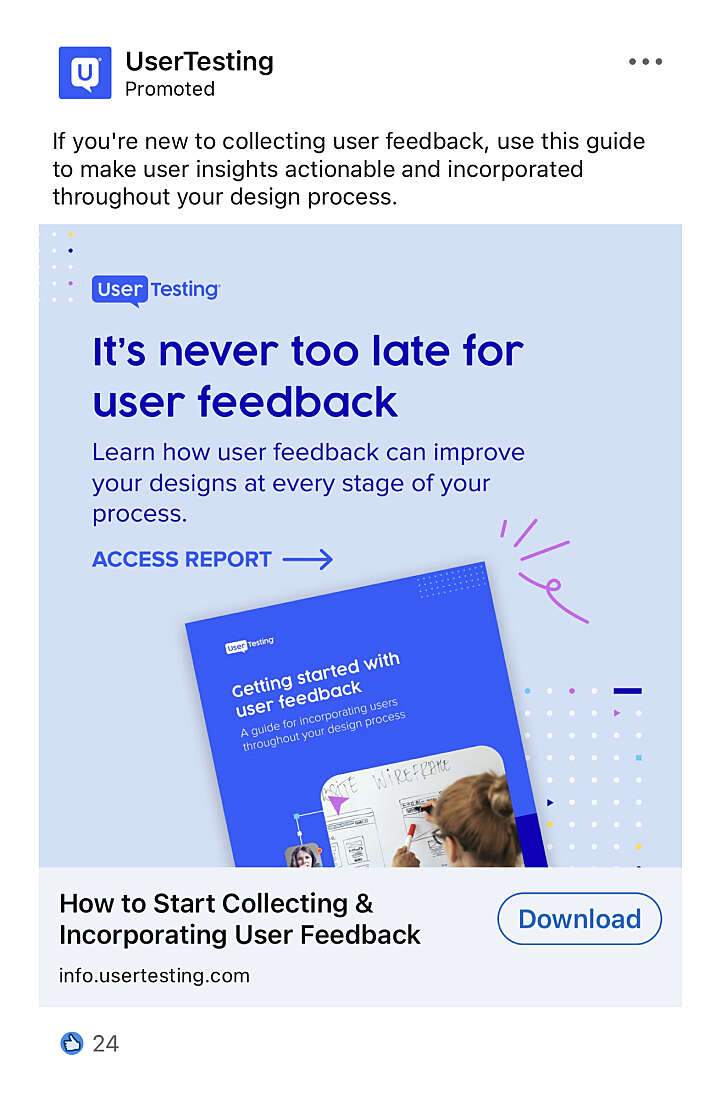Tap the thumbs-up like reaction icon

click(72, 1043)
